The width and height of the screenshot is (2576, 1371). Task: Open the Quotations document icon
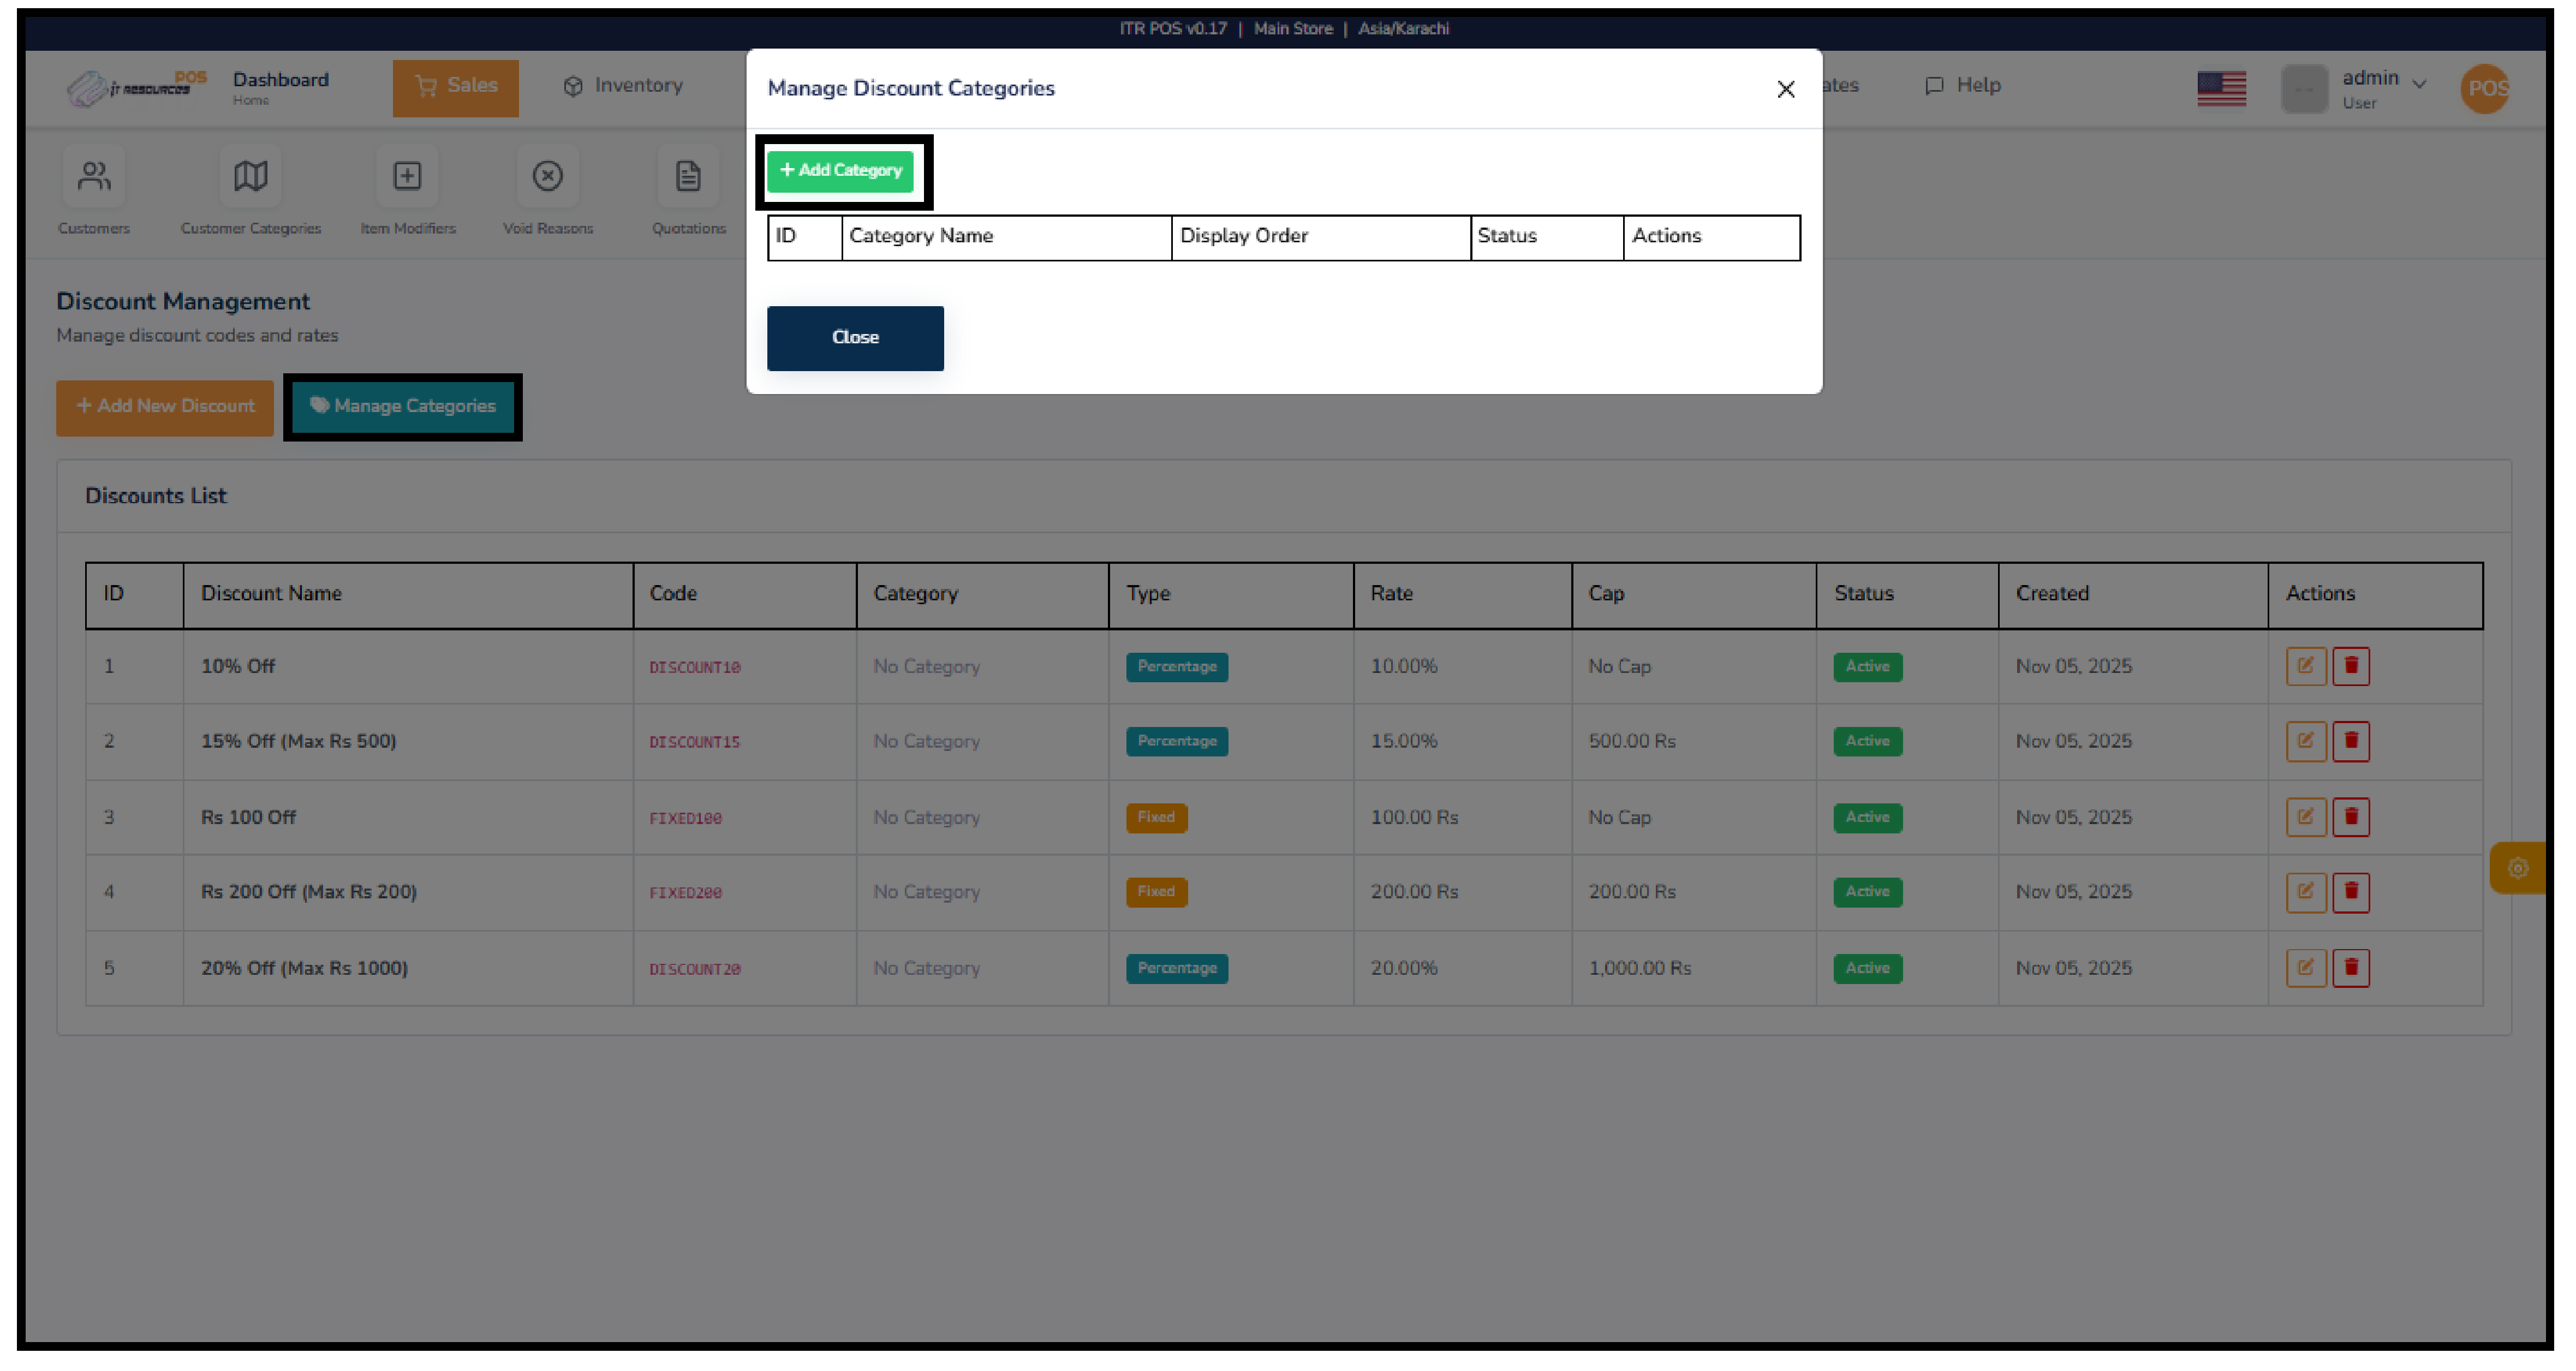[688, 178]
